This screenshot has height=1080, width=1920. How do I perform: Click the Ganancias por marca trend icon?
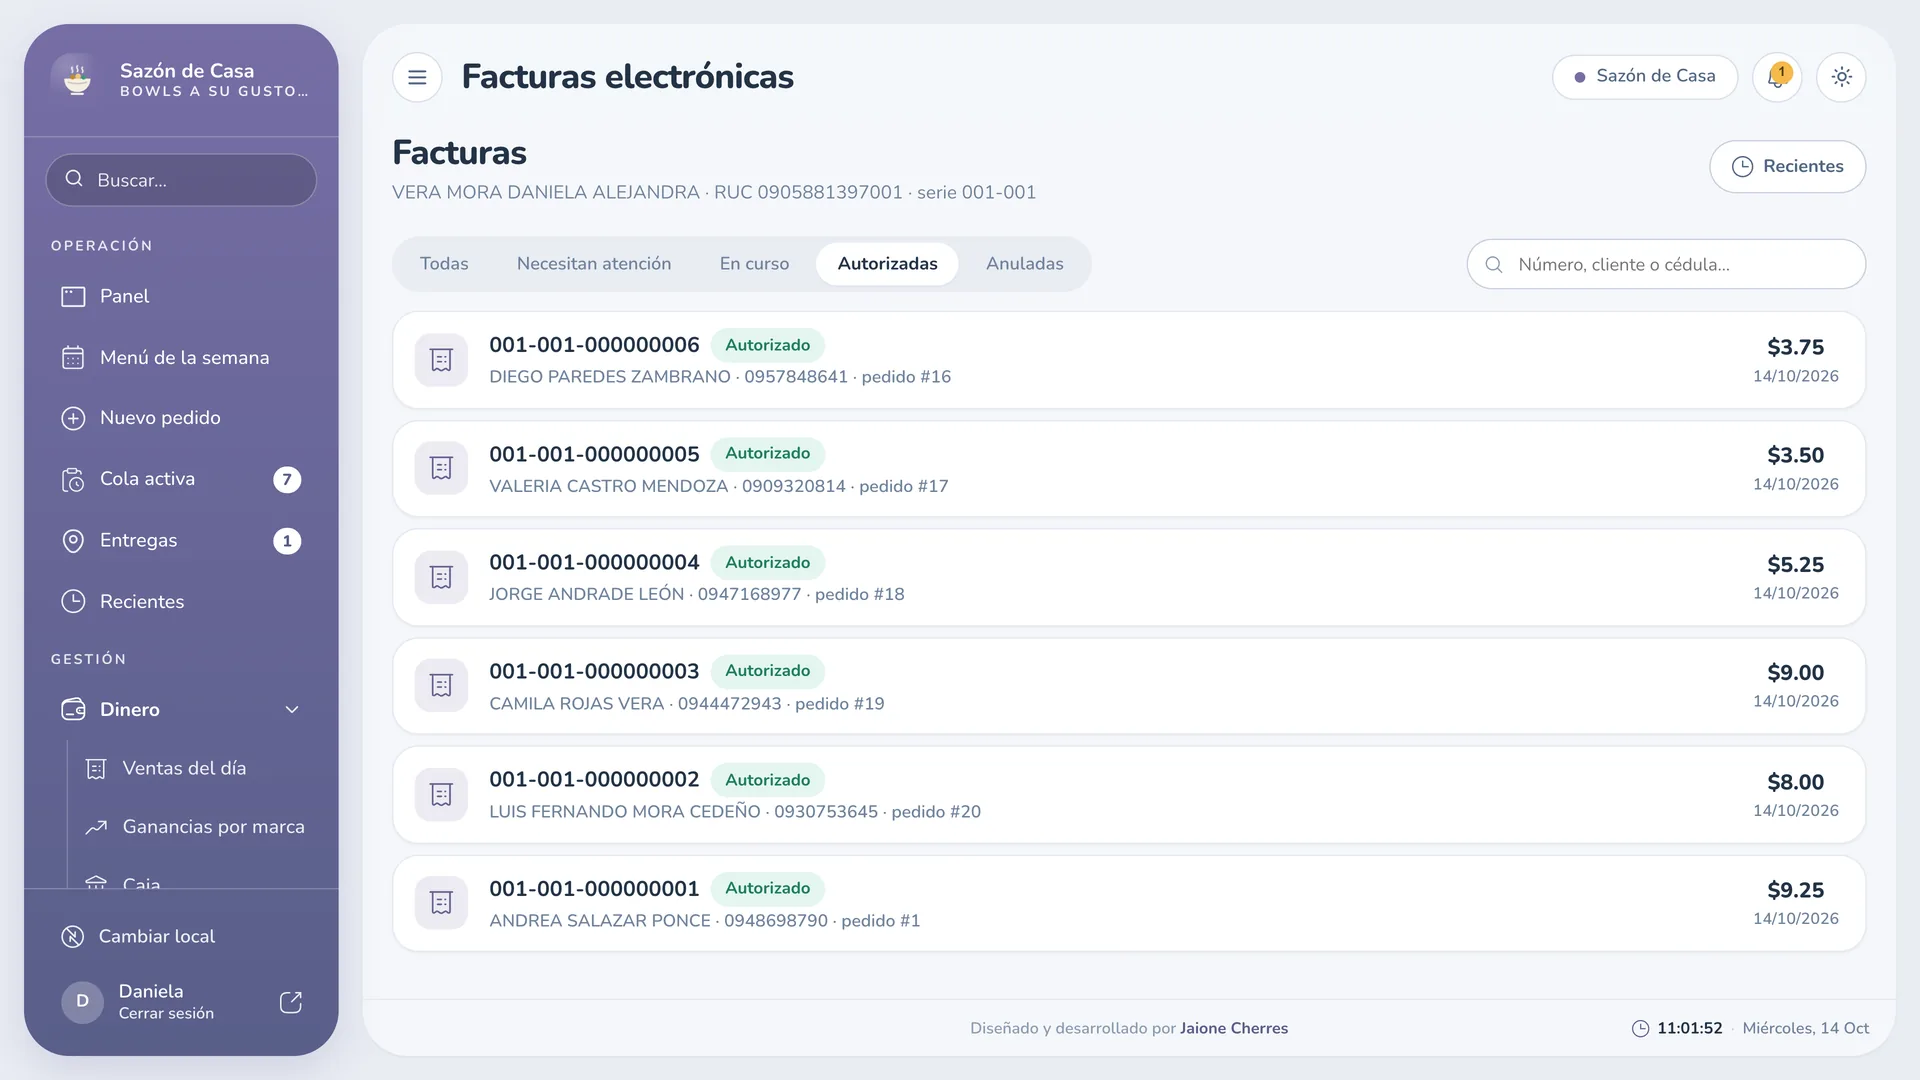point(96,828)
